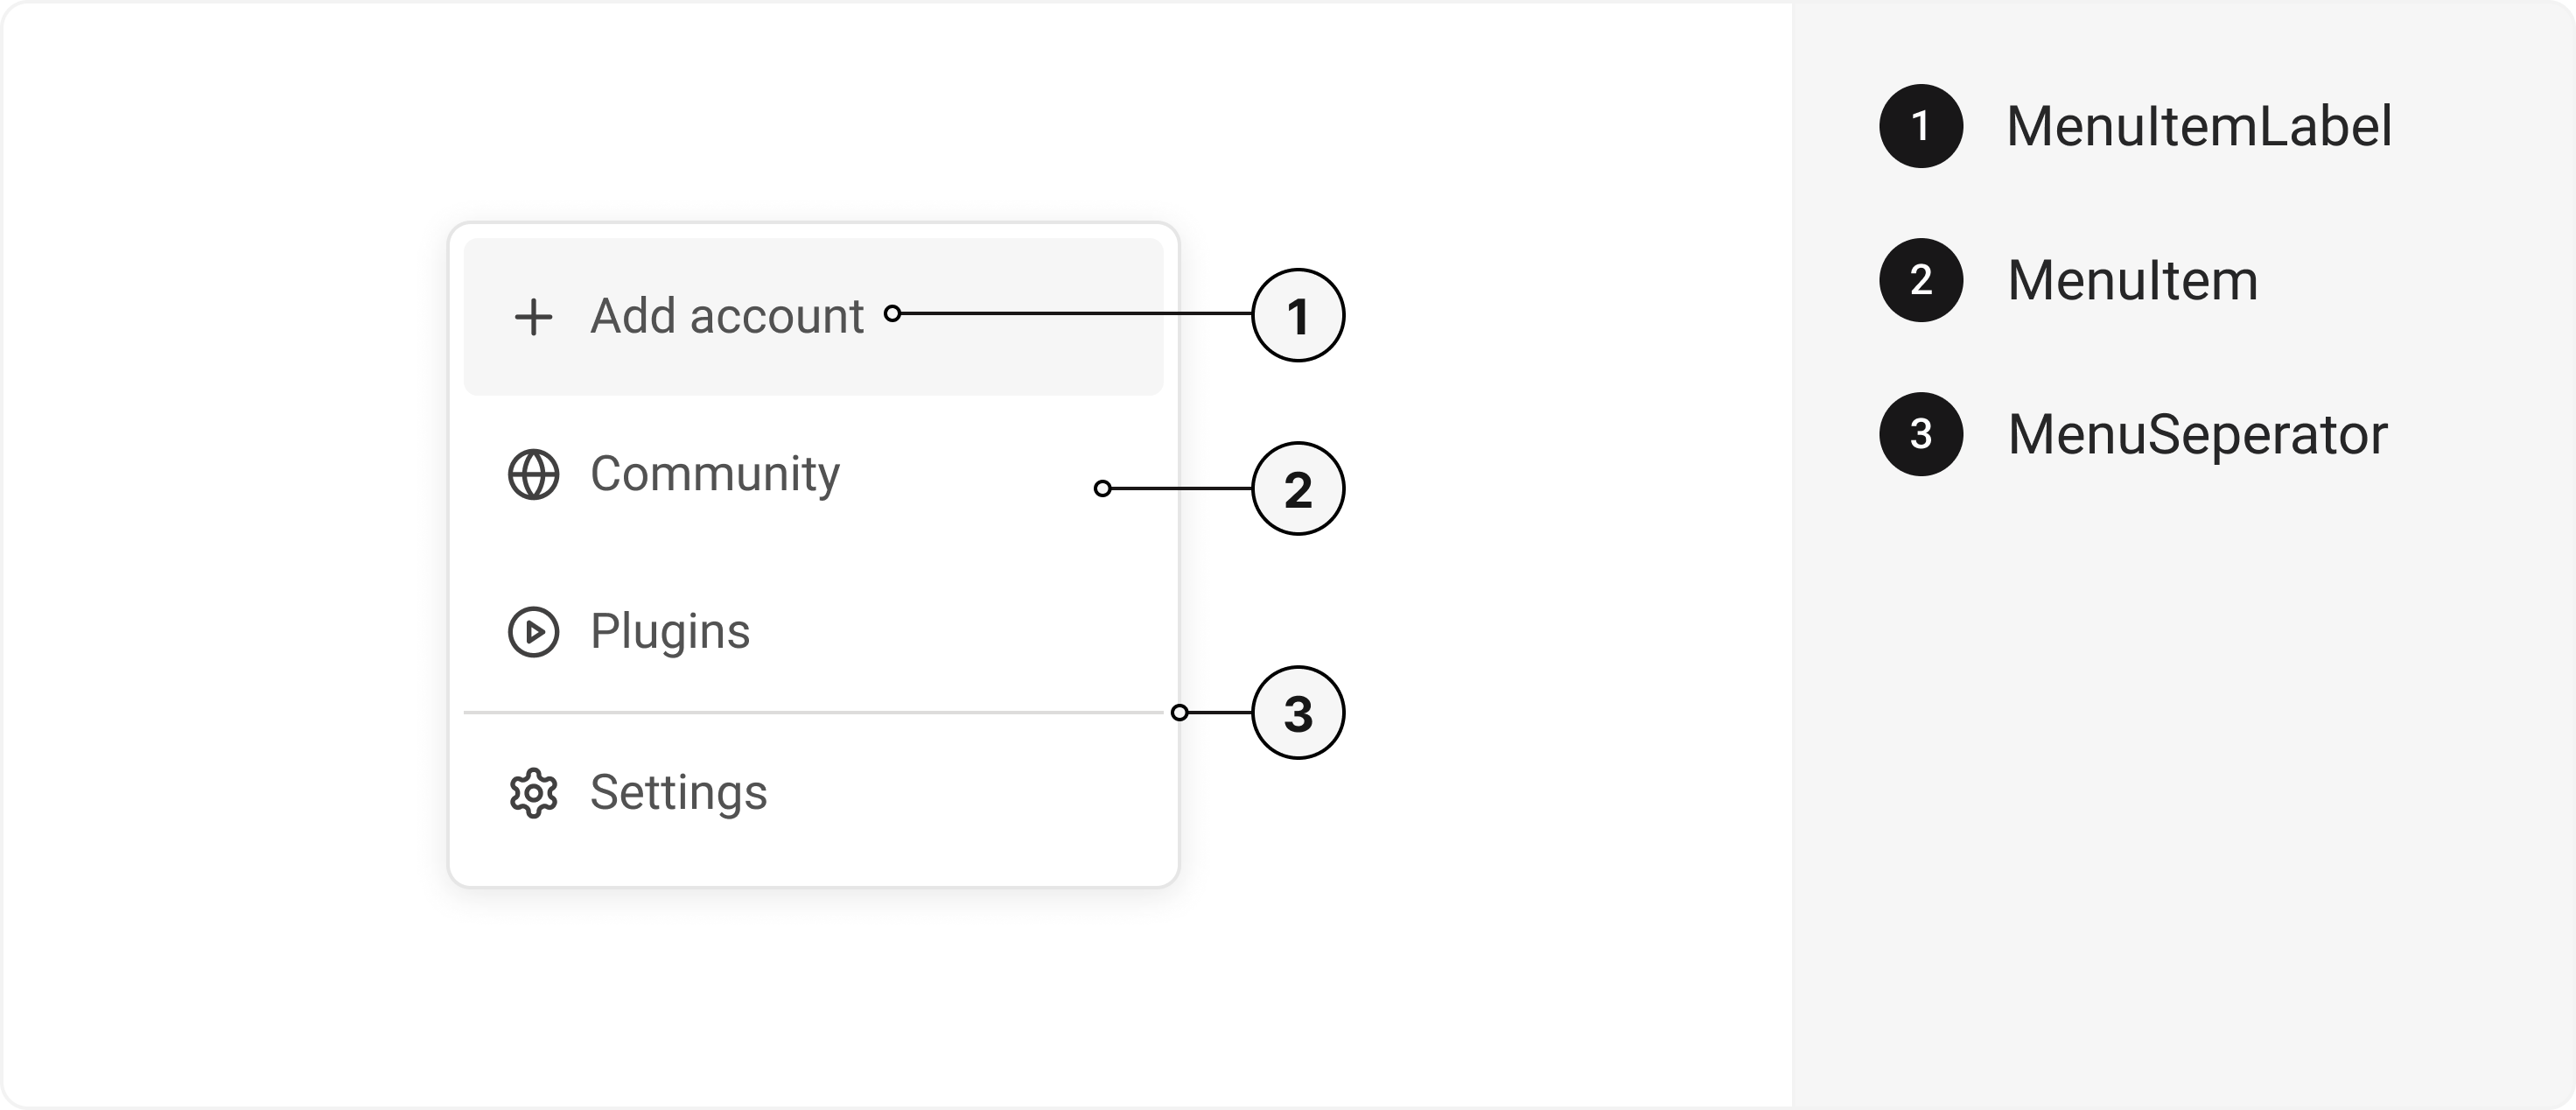Click the play circle icon beside Plugins
This screenshot has width=2576, height=1110.
[533, 632]
